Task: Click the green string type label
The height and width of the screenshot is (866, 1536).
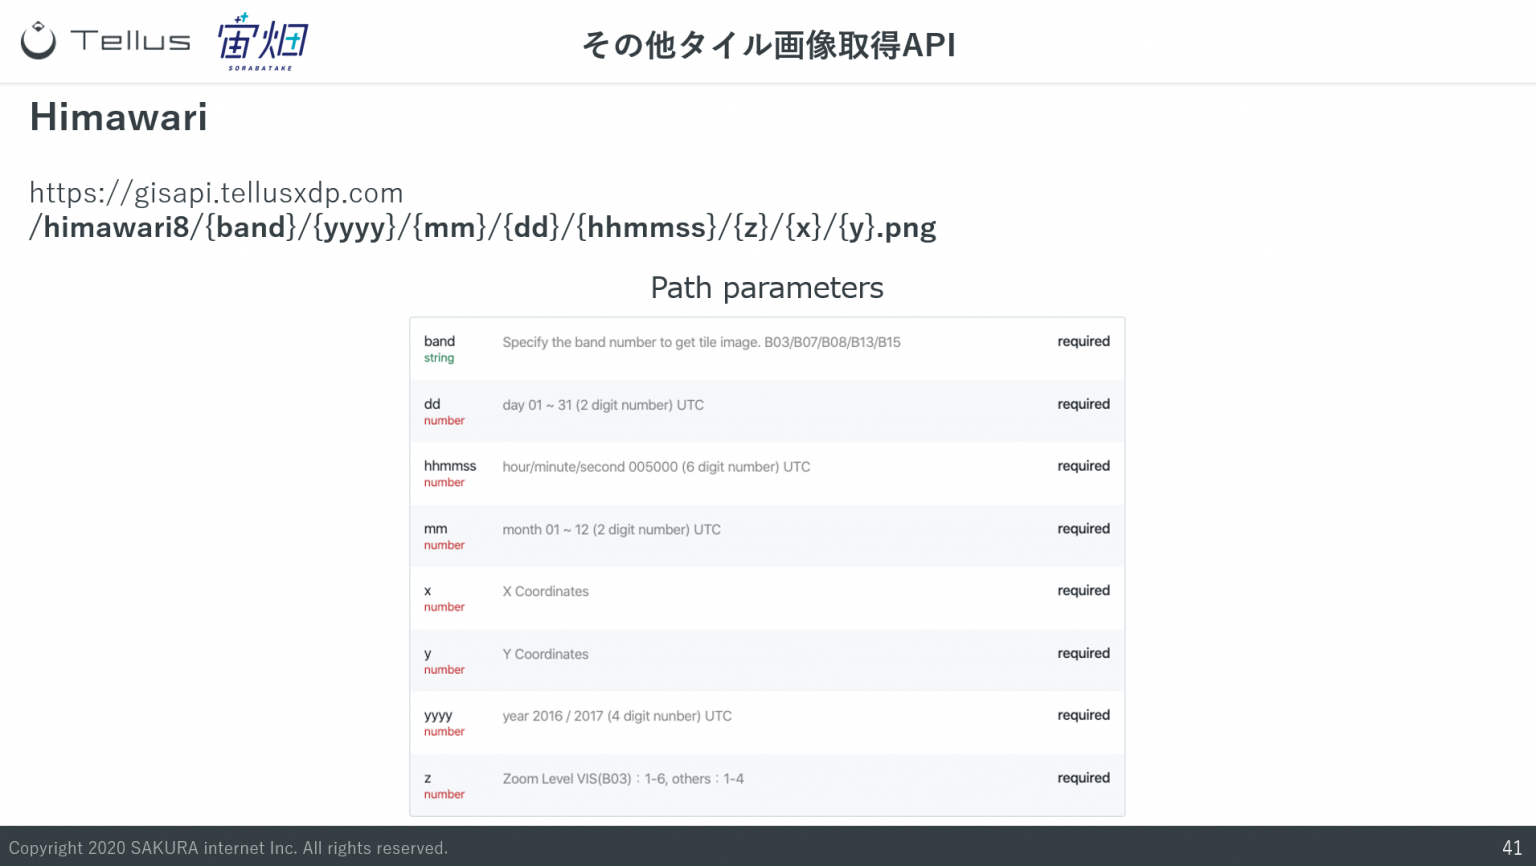Action: [x=439, y=358]
